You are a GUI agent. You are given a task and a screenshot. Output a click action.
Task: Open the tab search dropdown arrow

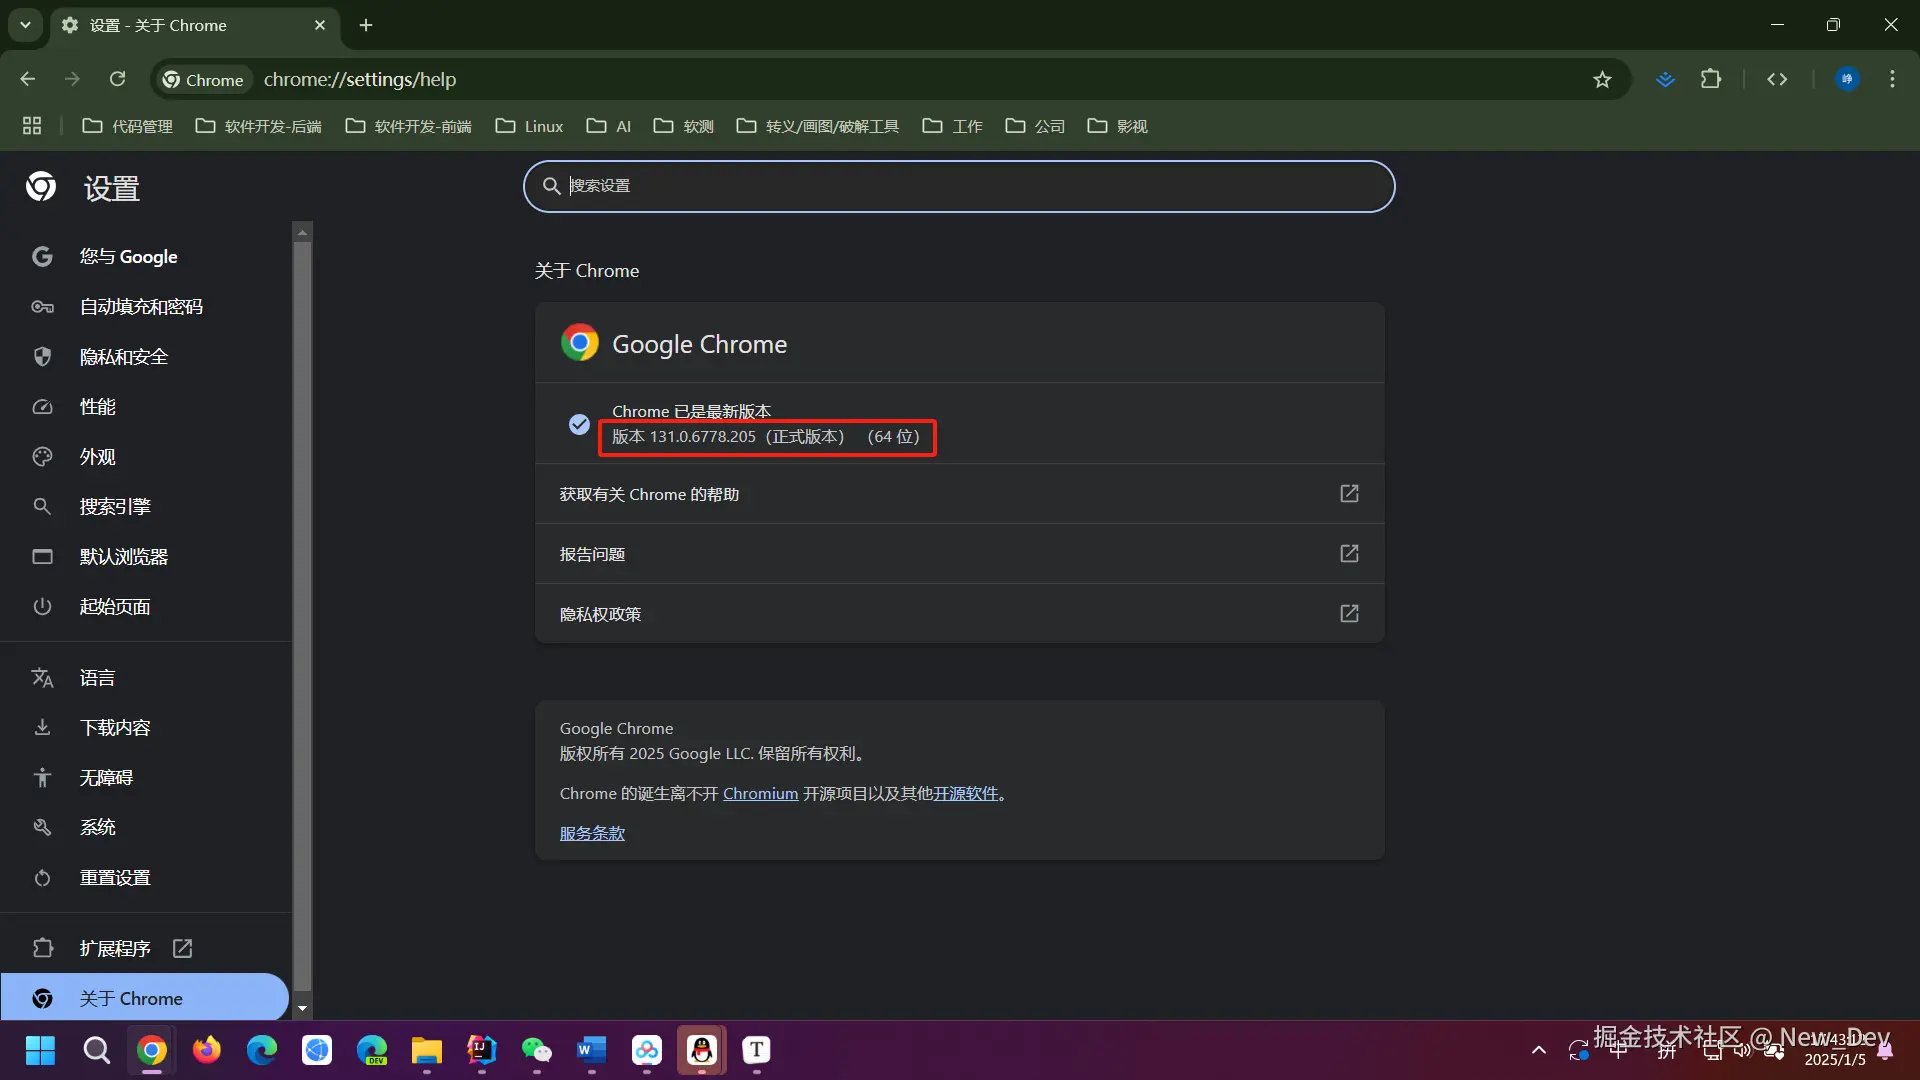25,25
